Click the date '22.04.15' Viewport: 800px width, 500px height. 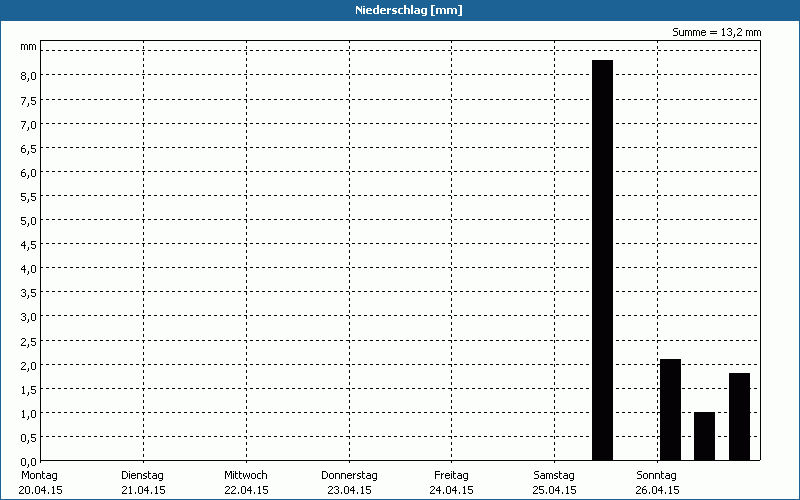pos(246,491)
